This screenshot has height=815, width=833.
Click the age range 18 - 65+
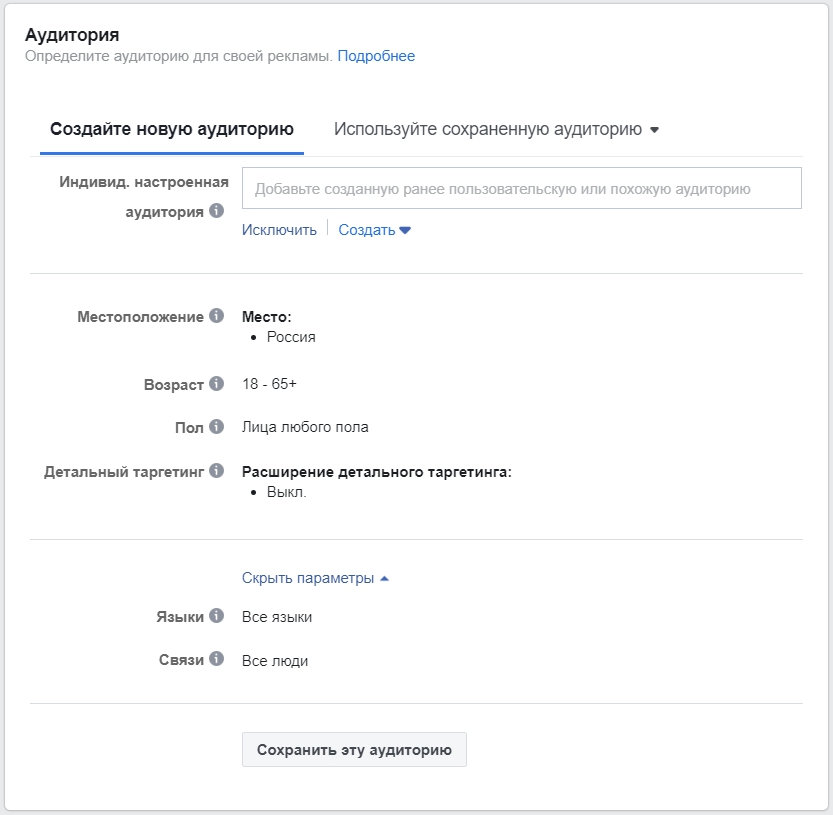[x=269, y=384]
